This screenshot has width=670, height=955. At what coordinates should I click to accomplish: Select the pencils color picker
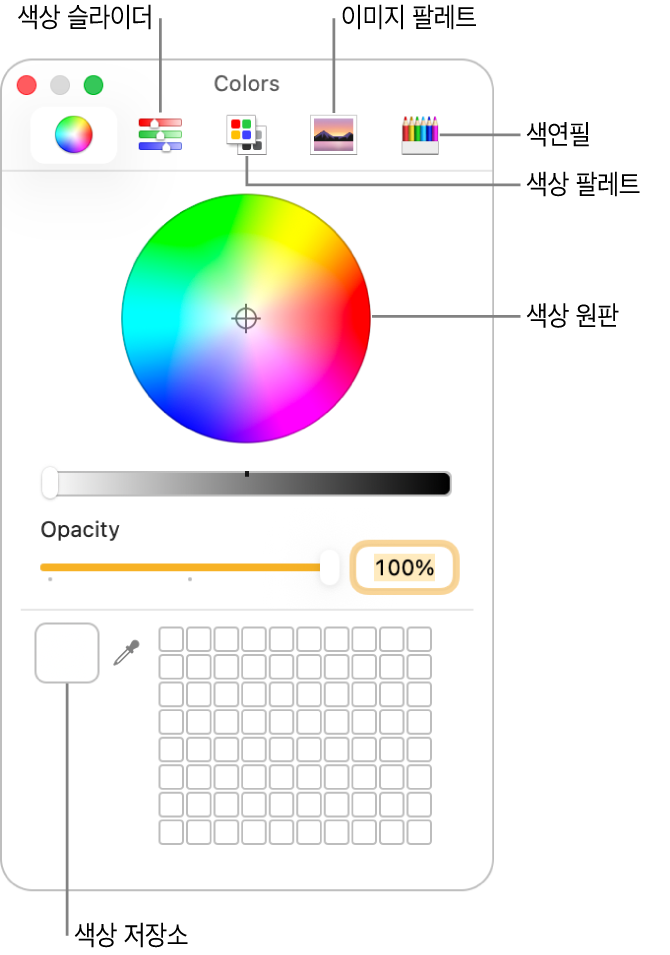(x=420, y=134)
